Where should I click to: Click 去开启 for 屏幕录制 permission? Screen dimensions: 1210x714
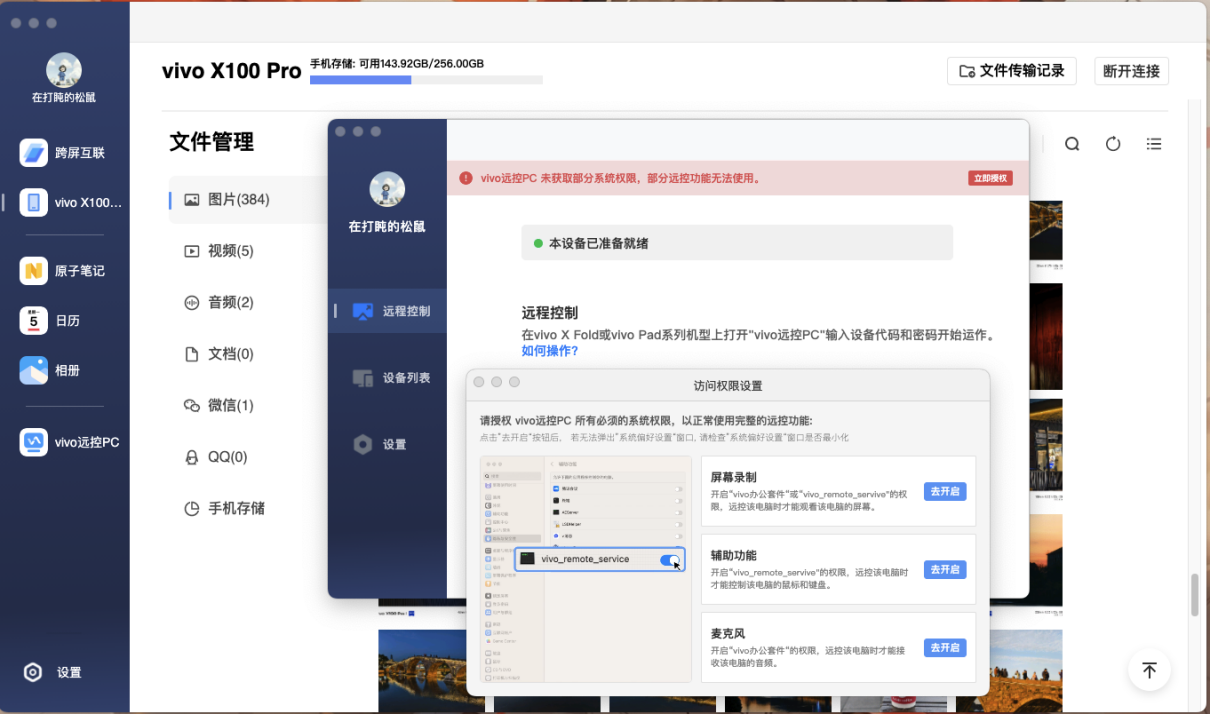point(945,491)
